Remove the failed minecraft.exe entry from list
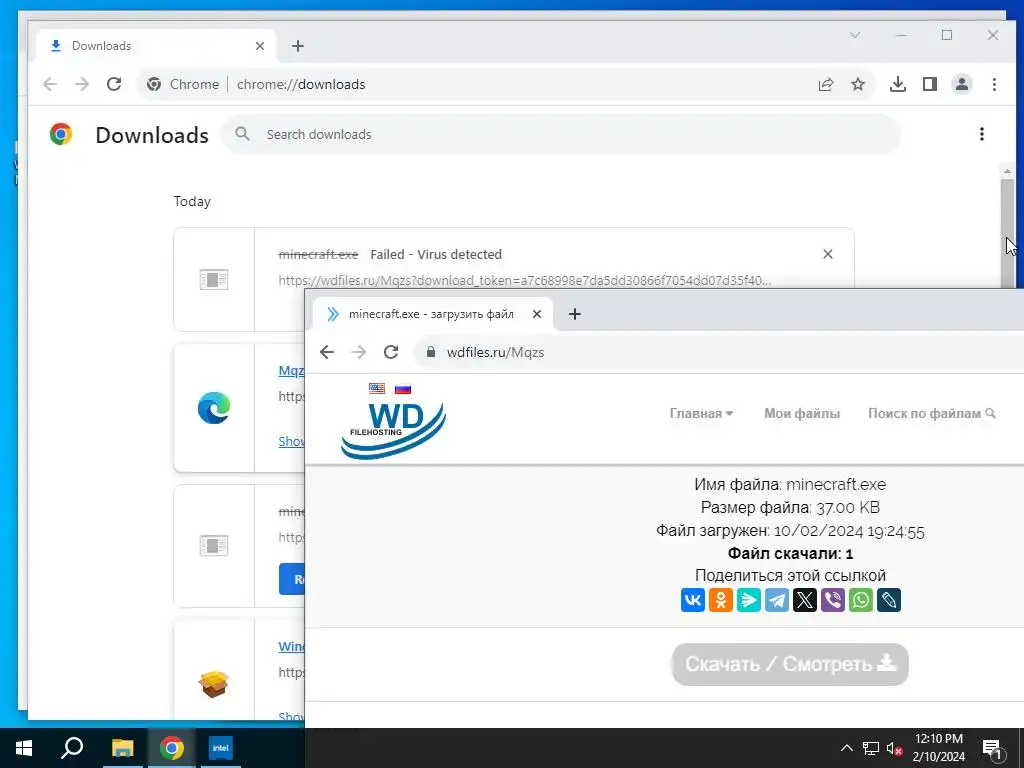This screenshot has width=1024, height=768. point(827,254)
